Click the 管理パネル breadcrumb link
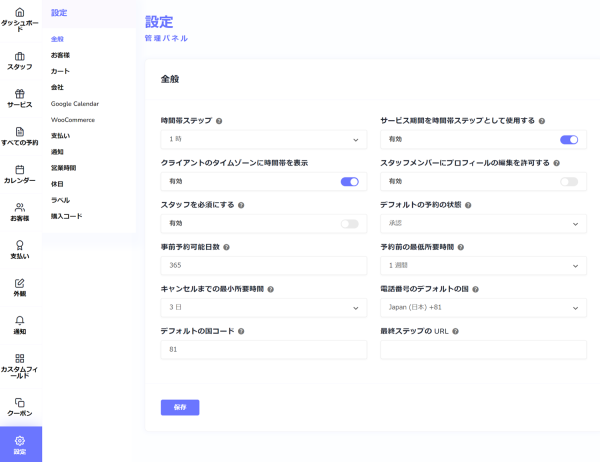Viewport: 600px width, 462px height. [166, 38]
